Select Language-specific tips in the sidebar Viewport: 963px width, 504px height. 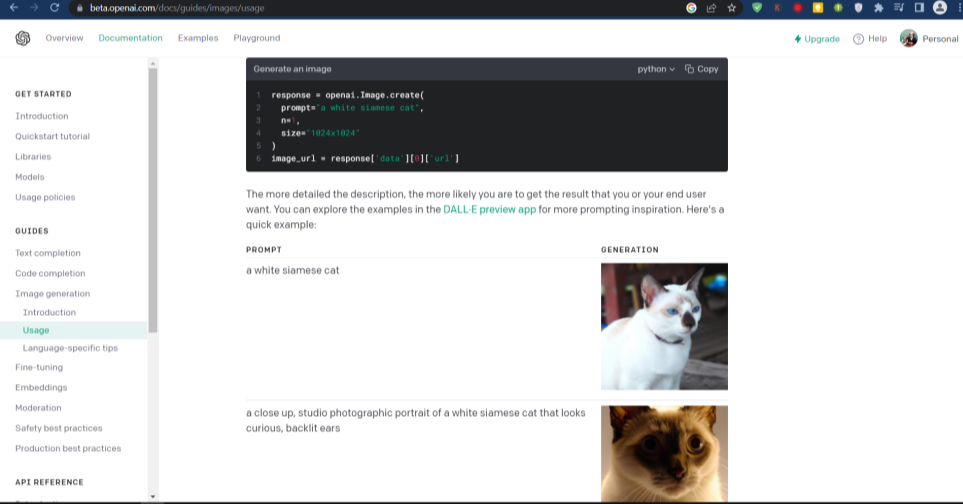[70, 348]
